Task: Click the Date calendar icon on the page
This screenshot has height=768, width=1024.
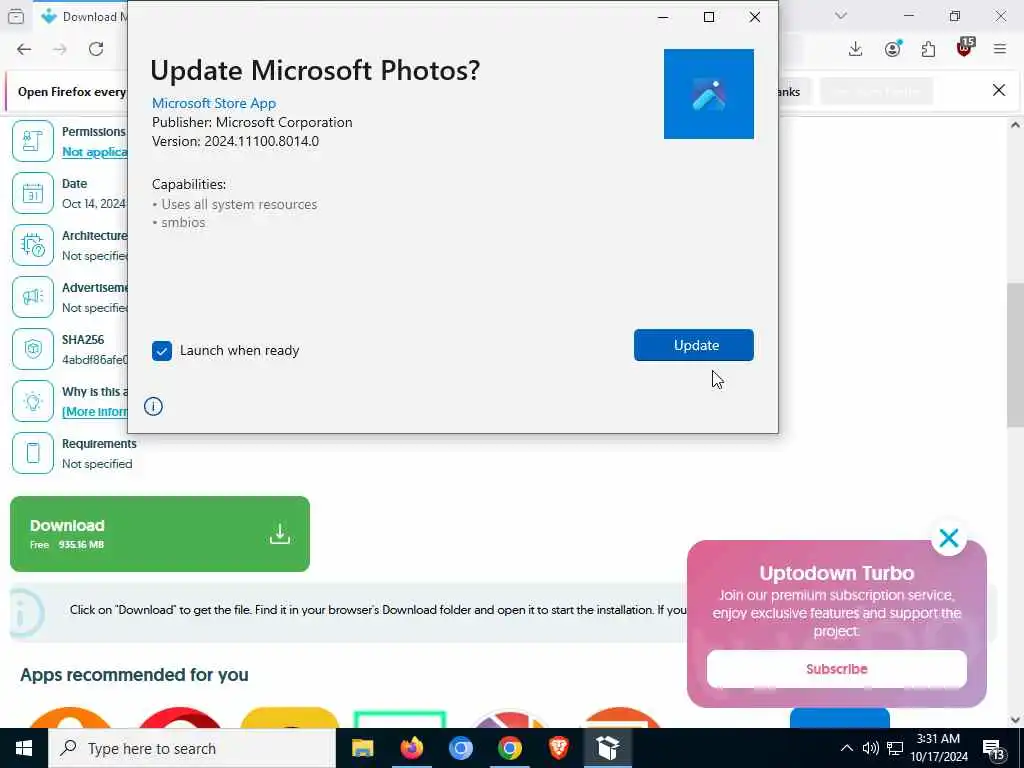Action: [33, 193]
